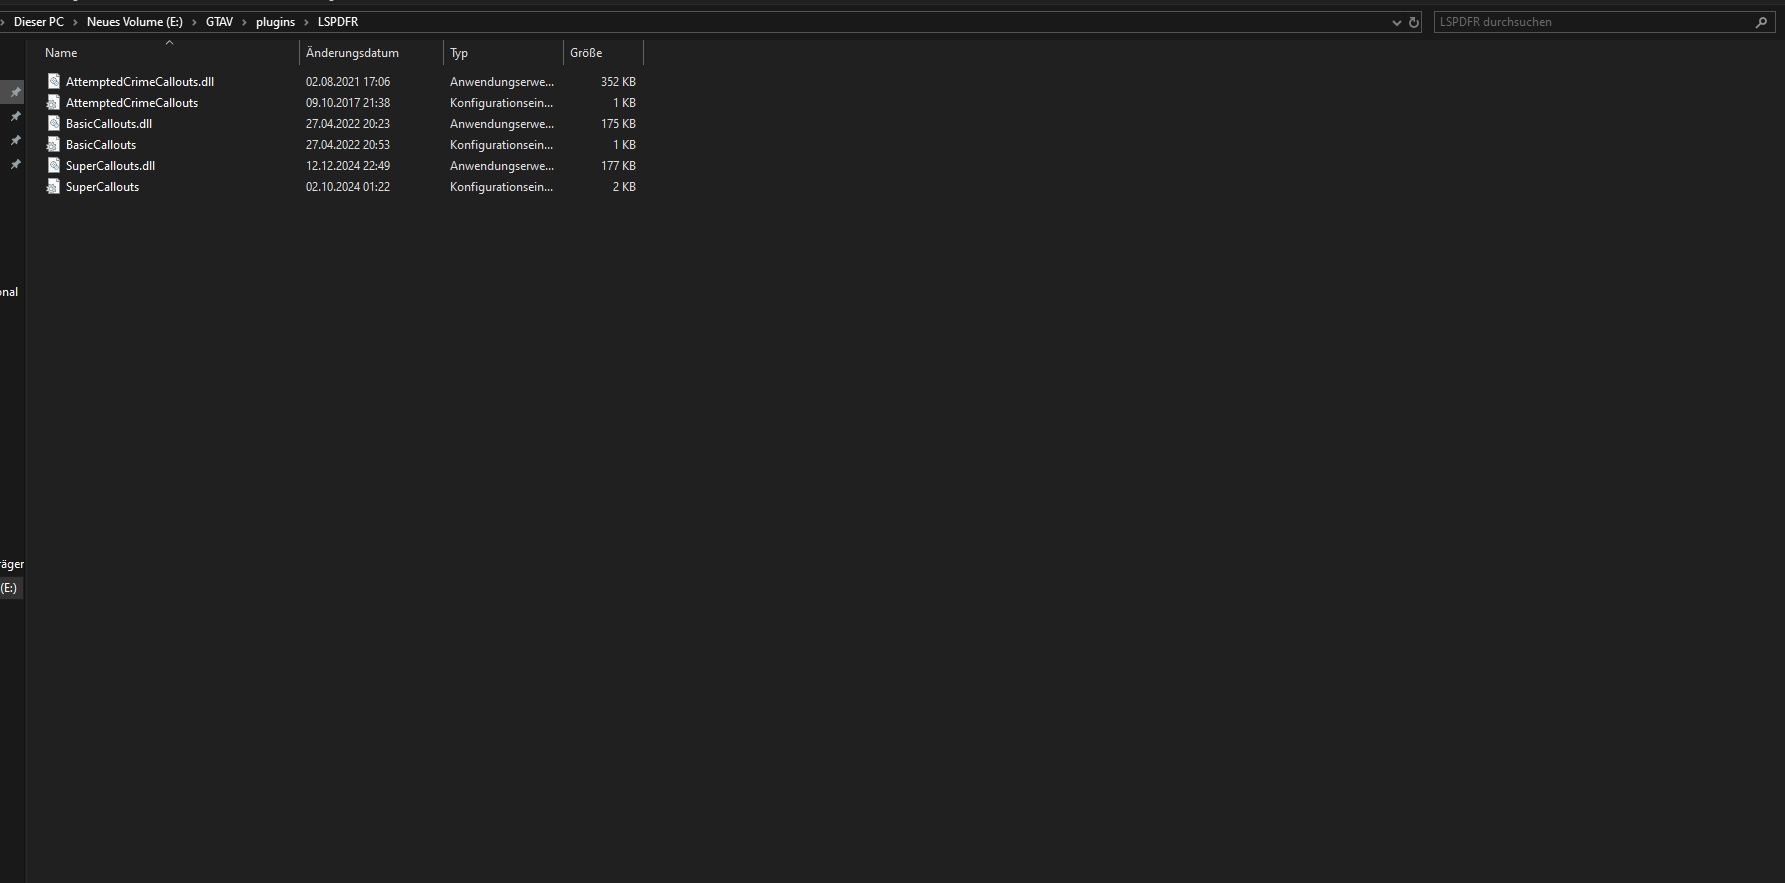This screenshot has width=1785, height=883.
Task: Click the date 27.04.2022 20:23
Action: coord(348,124)
